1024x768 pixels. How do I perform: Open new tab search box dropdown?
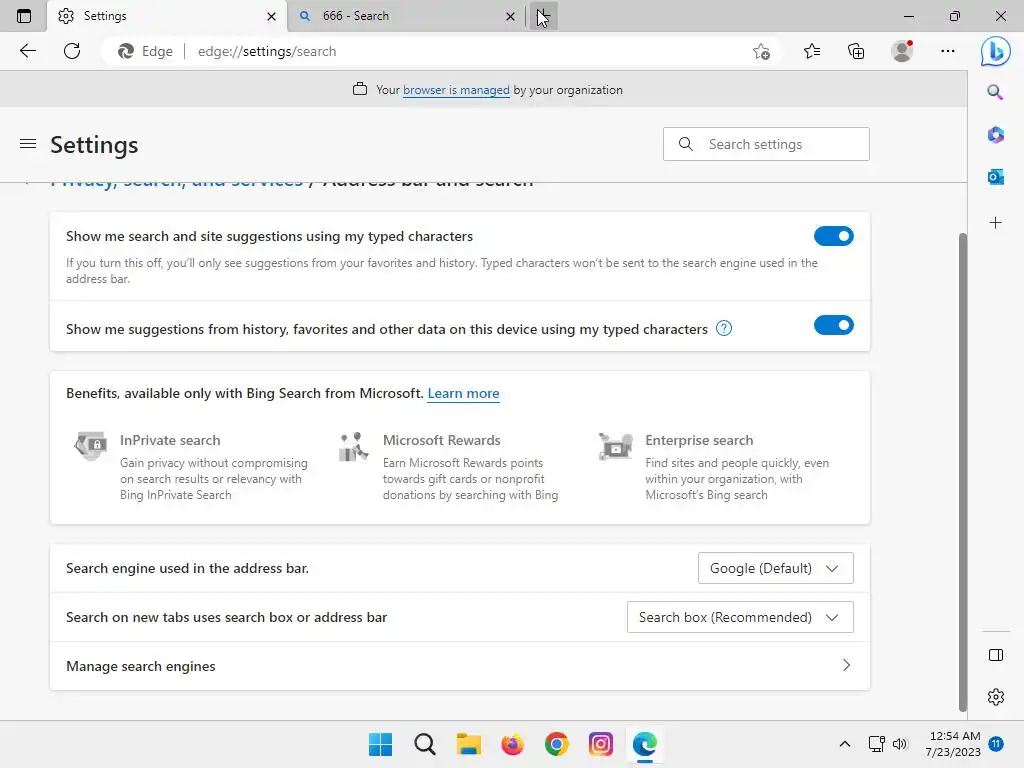tap(740, 617)
